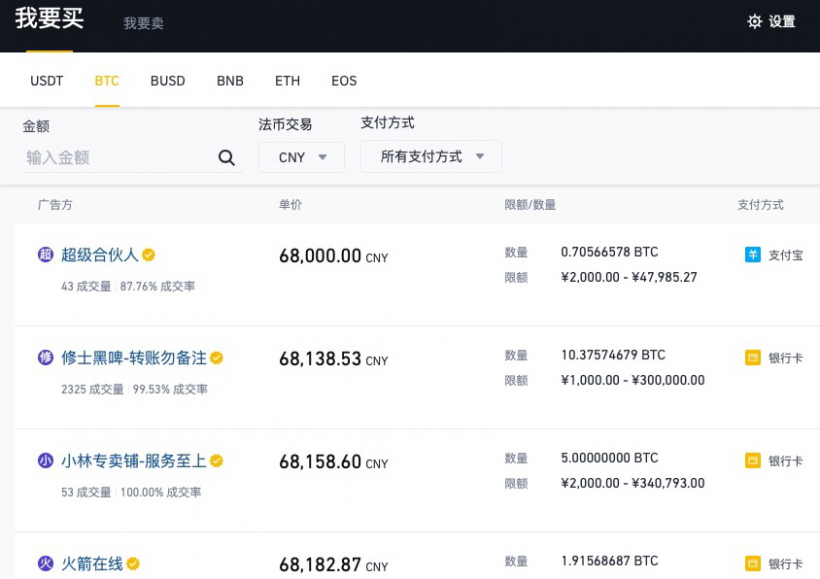This screenshot has width=820, height=579.
Task: Select the BUSD currency tab
Action: coord(167,81)
